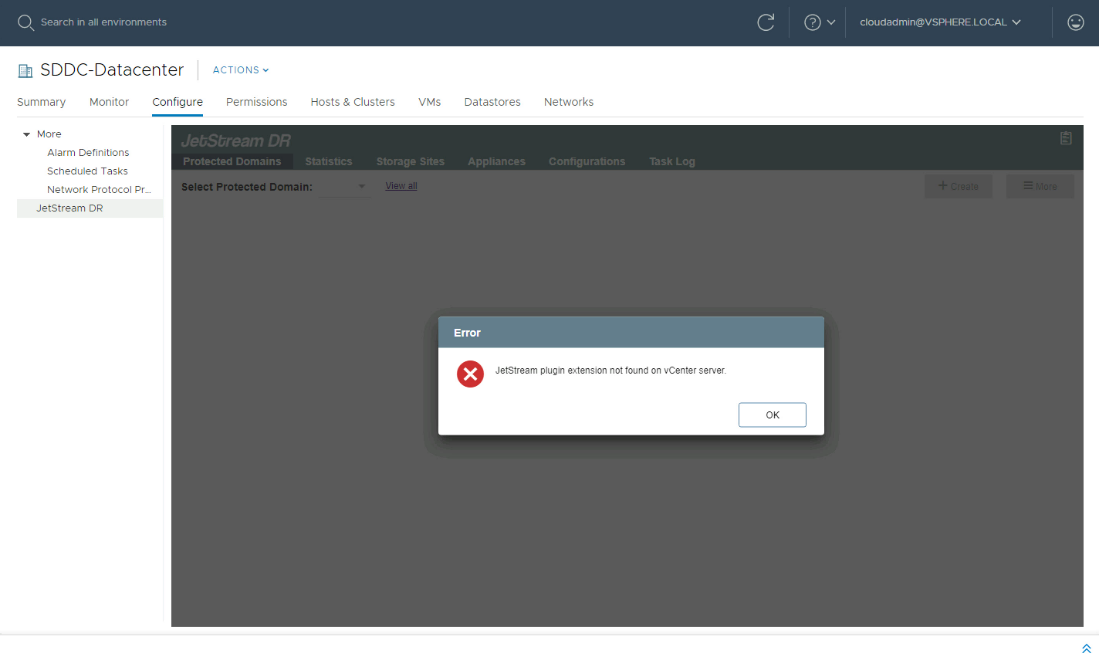The image size is (1099, 660).
Task: Expand the bottom panel double-chevron icon
Action: coord(1086,648)
